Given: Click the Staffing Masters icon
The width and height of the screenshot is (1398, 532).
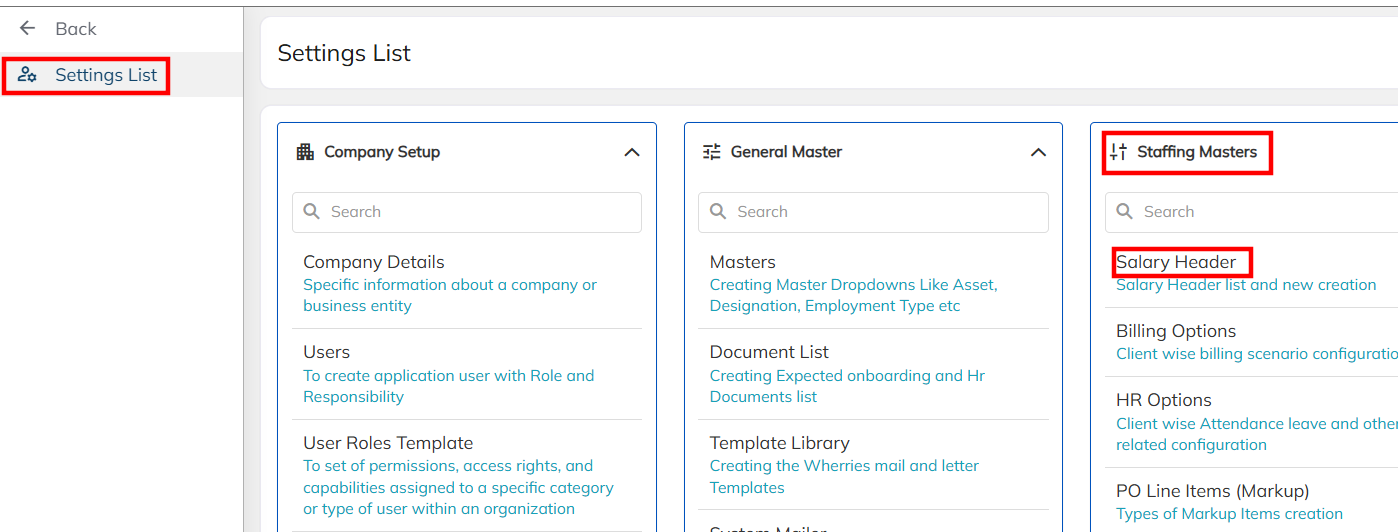Looking at the screenshot, I should tap(1118, 152).
